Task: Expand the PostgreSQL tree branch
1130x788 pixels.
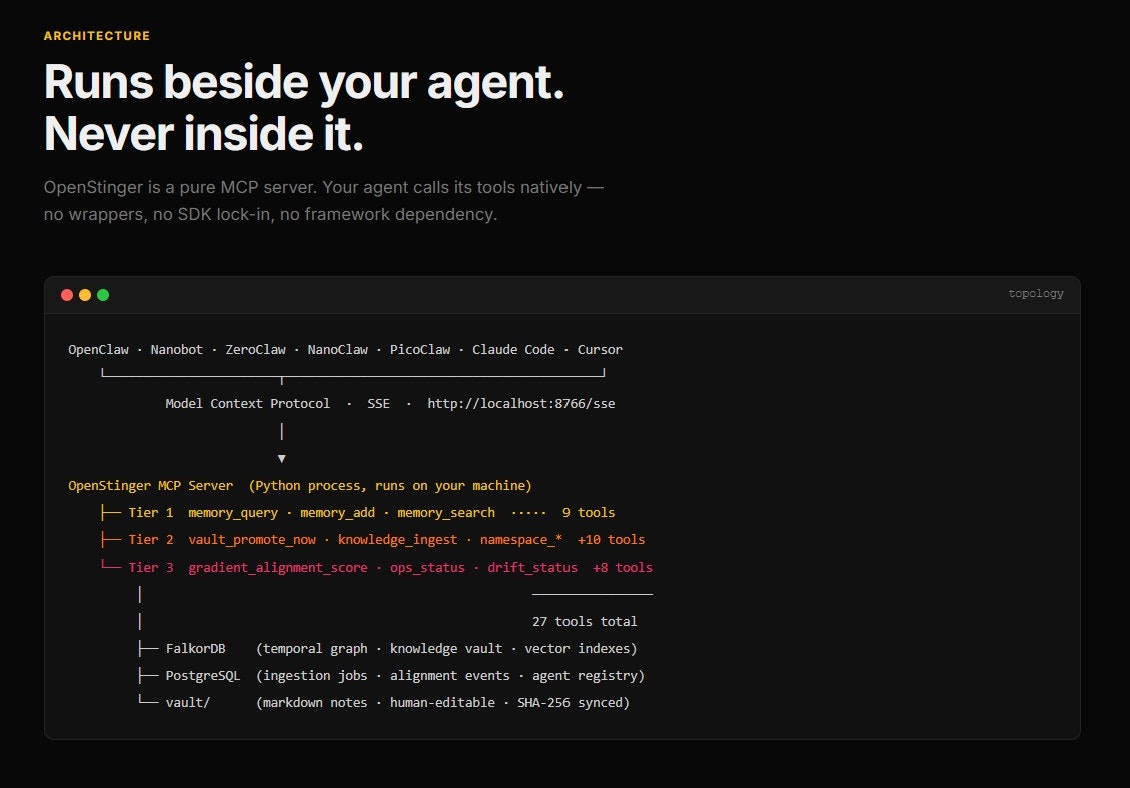Action: (x=203, y=675)
